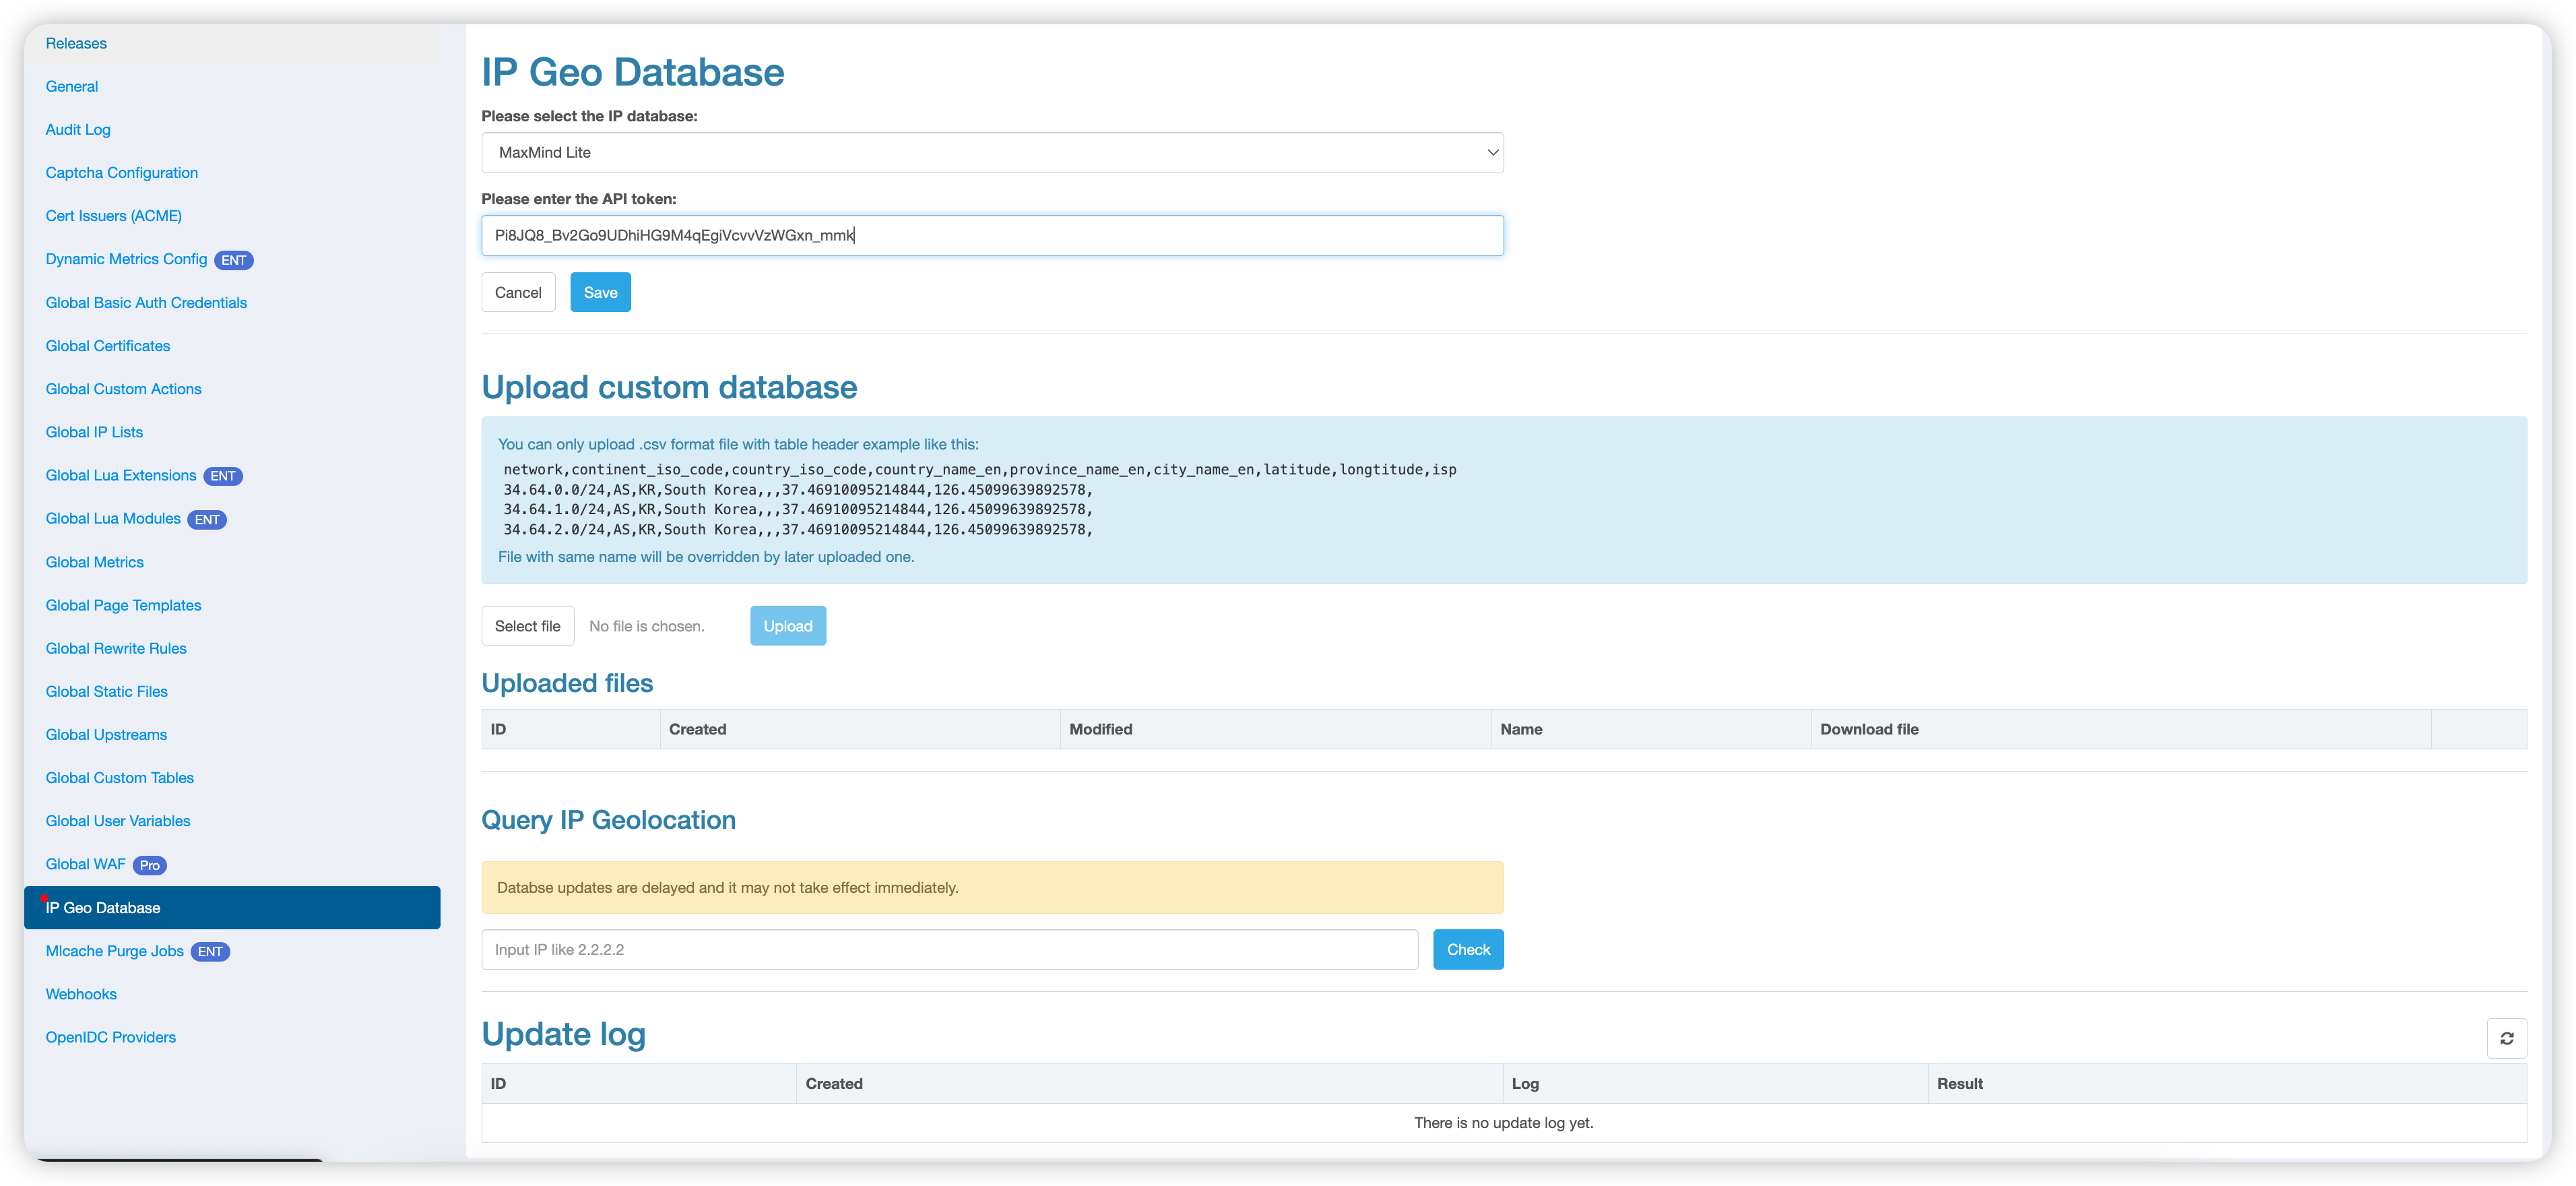Focus the Input IP query field

(x=949, y=949)
